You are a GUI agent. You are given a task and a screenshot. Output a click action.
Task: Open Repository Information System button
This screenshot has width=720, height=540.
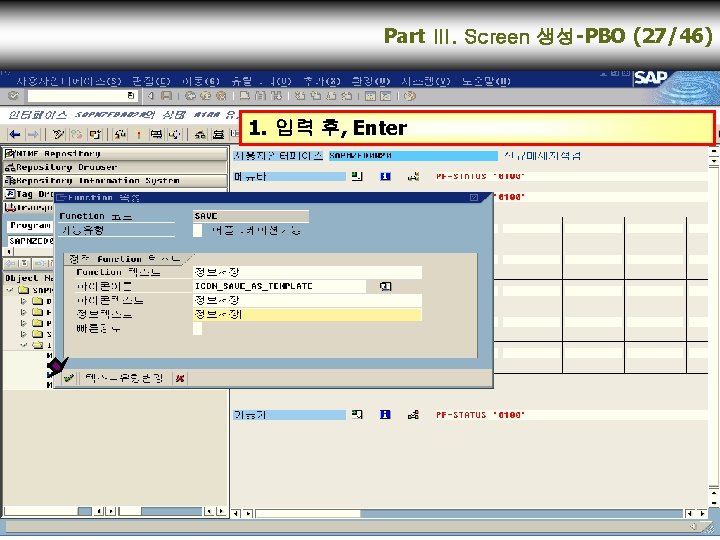115,180
